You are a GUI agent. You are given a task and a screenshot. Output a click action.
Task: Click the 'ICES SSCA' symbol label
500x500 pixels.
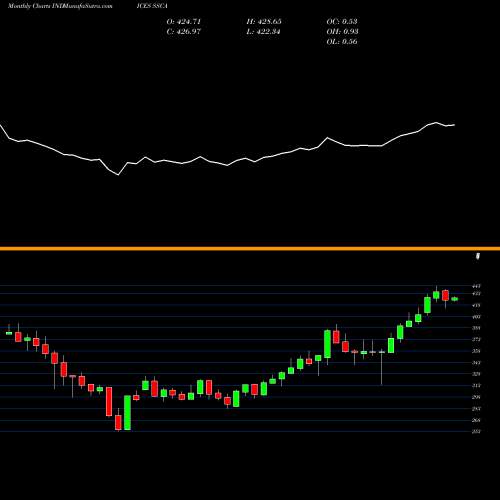(x=152, y=6)
